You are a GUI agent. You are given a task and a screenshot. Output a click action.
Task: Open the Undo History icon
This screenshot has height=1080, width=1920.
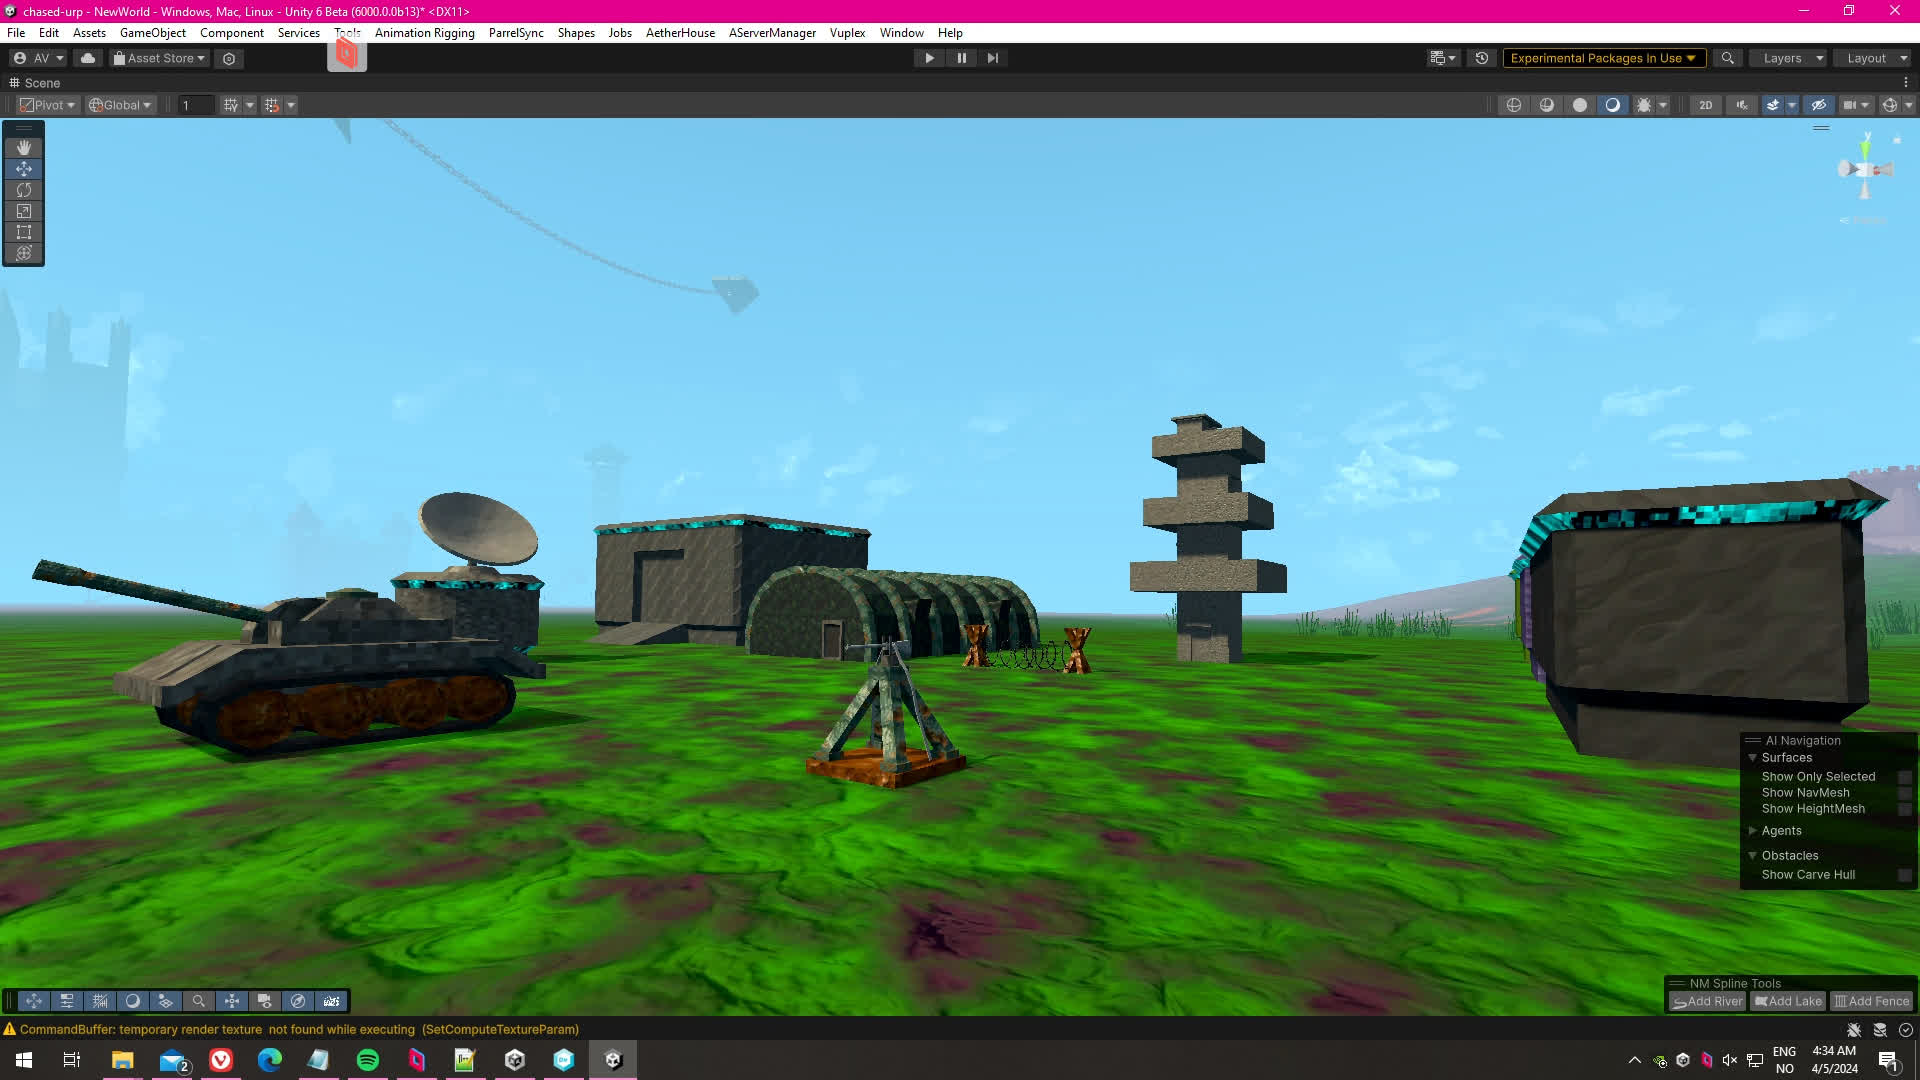pos(1482,58)
